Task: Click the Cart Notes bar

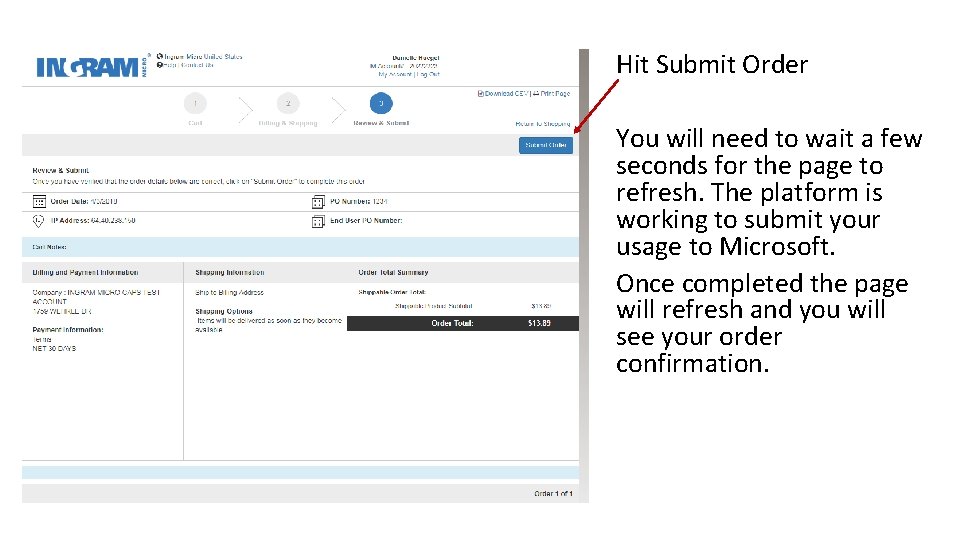Action: (300, 247)
